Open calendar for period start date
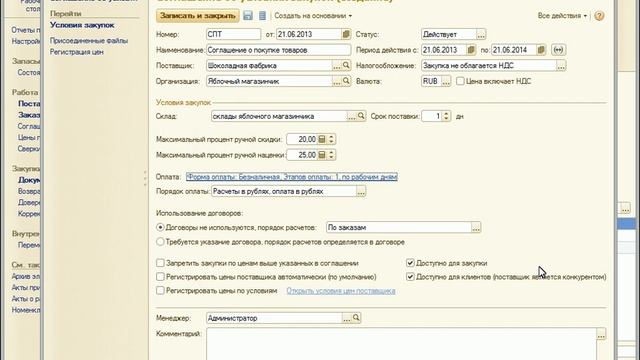 (471, 50)
